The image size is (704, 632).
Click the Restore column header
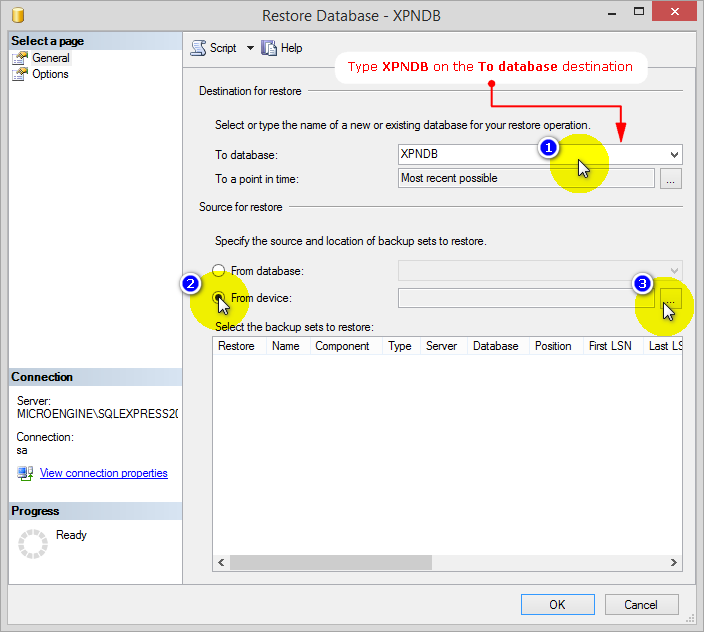point(236,346)
